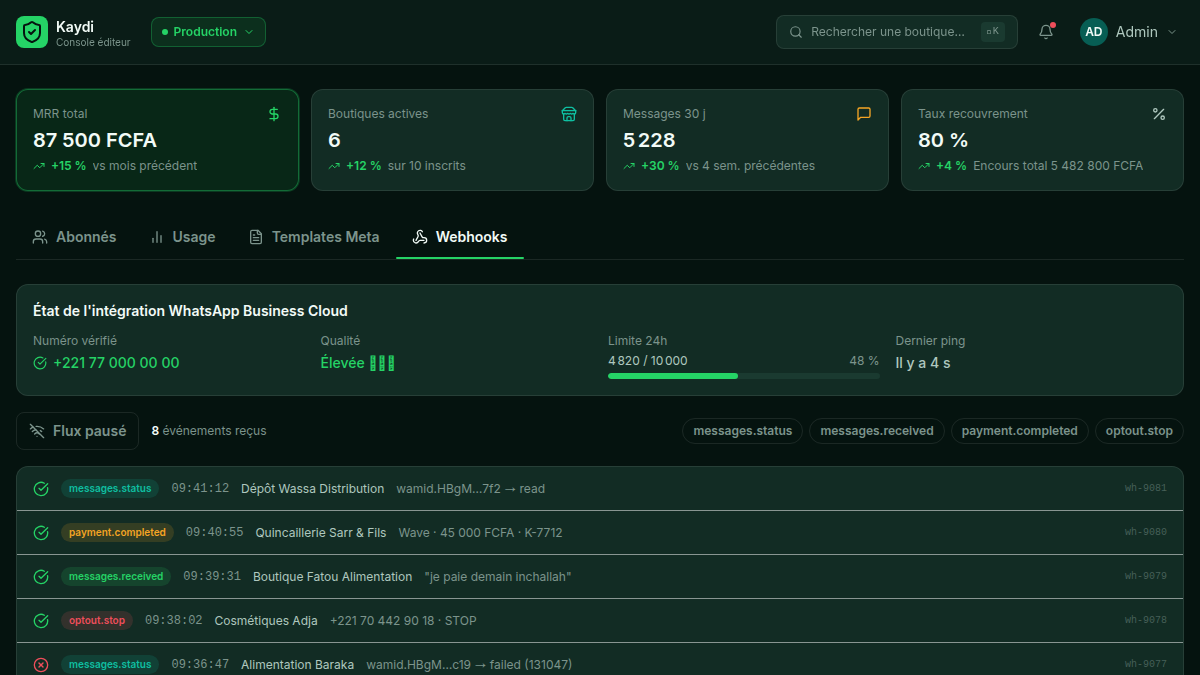The image size is (1200, 675).
Task: Open Cosmétiques Adja shop name
Action: pos(266,621)
